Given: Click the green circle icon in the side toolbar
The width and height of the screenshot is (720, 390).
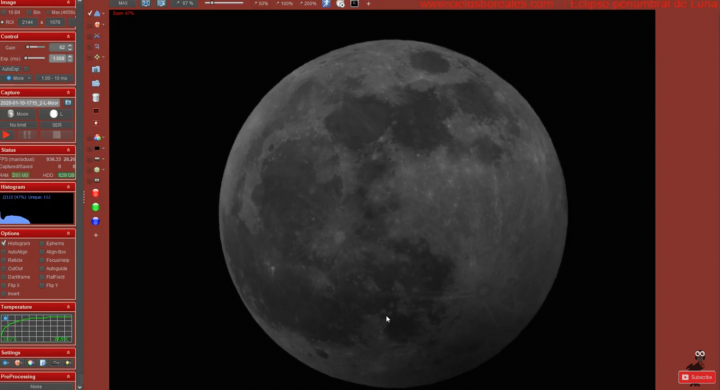Looking at the screenshot, I should coord(97,170).
